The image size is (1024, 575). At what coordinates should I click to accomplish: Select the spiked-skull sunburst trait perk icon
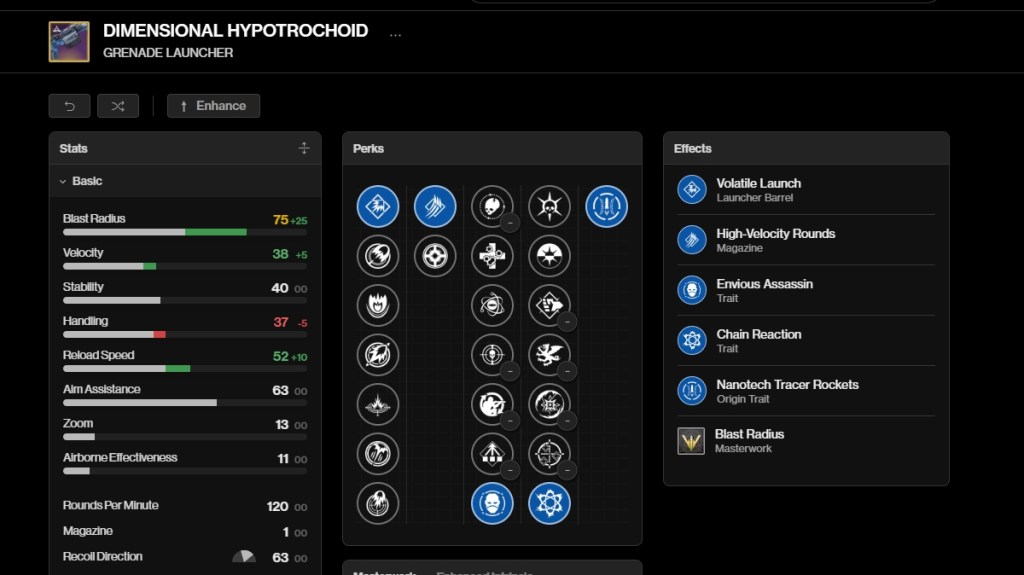click(x=549, y=206)
